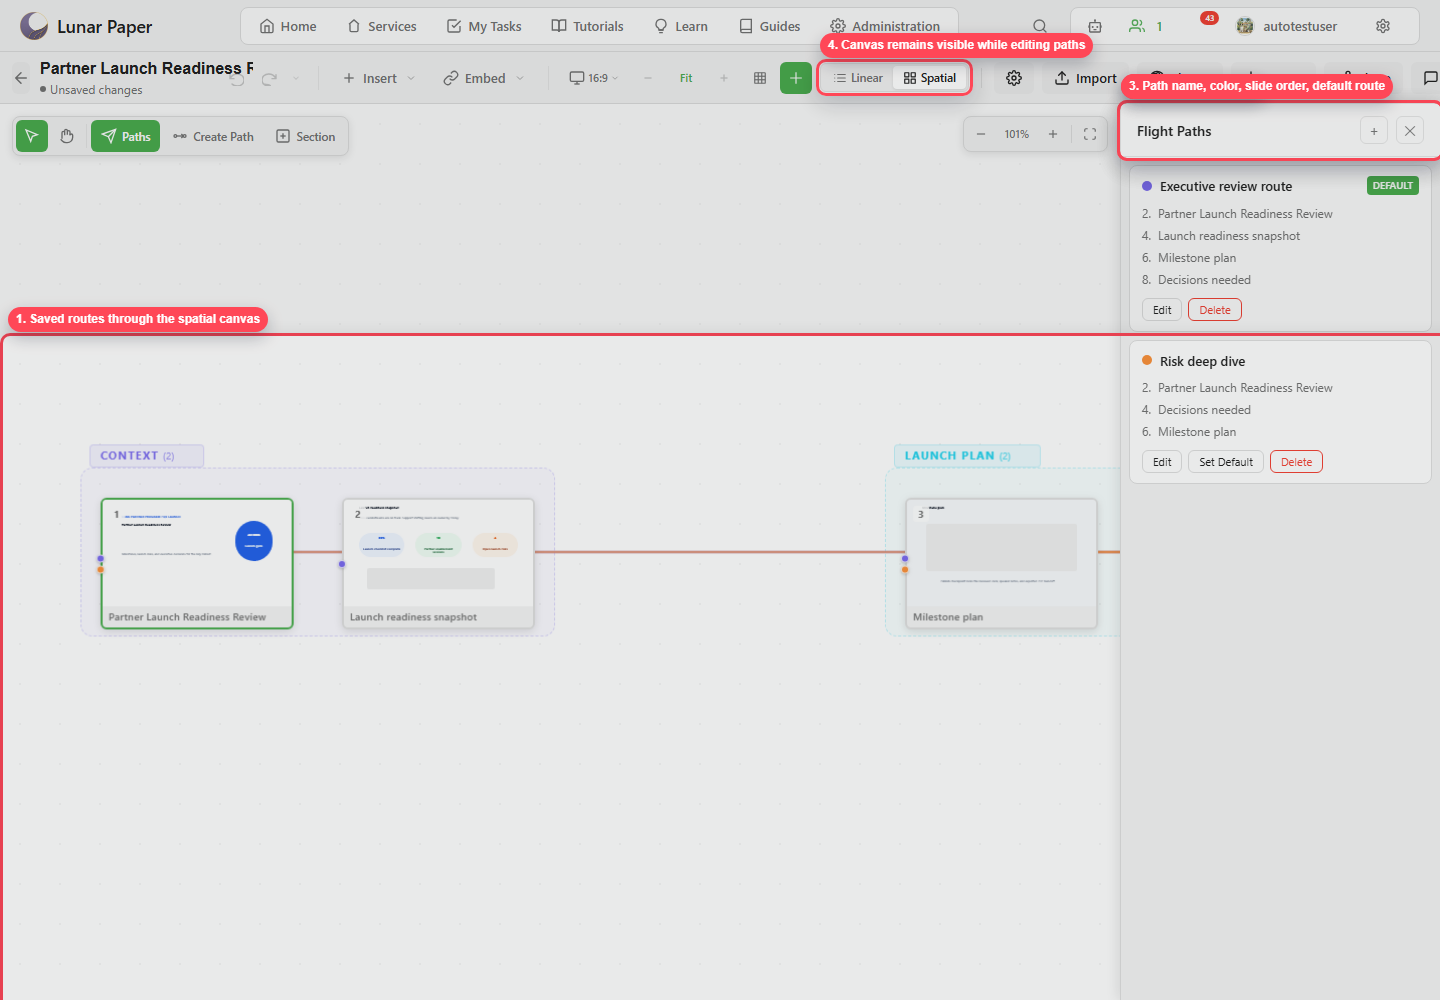This screenshot has height=1000, width=1440.
Task: Open the comments icon in toolbar
Action: (1430, 78)
